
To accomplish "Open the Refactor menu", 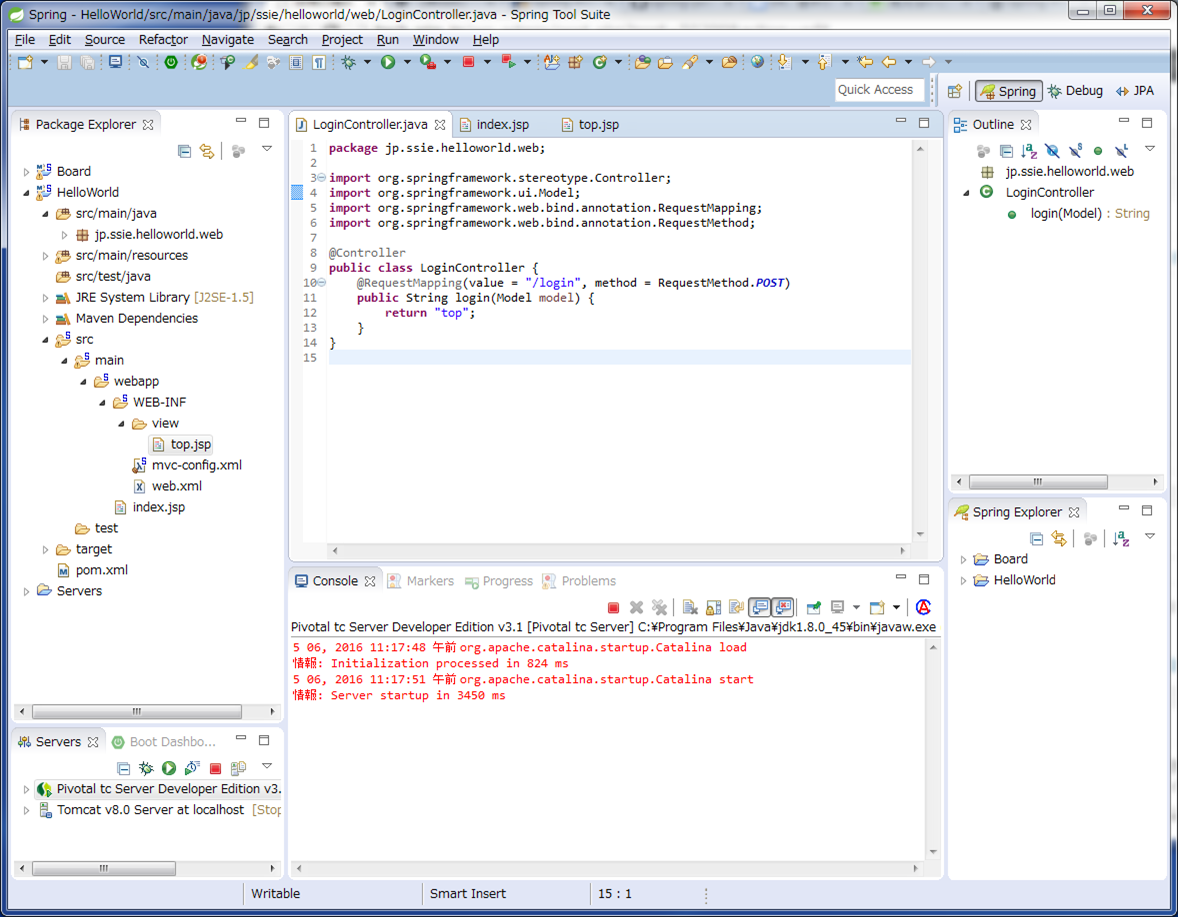I will (x=163, y=39).
